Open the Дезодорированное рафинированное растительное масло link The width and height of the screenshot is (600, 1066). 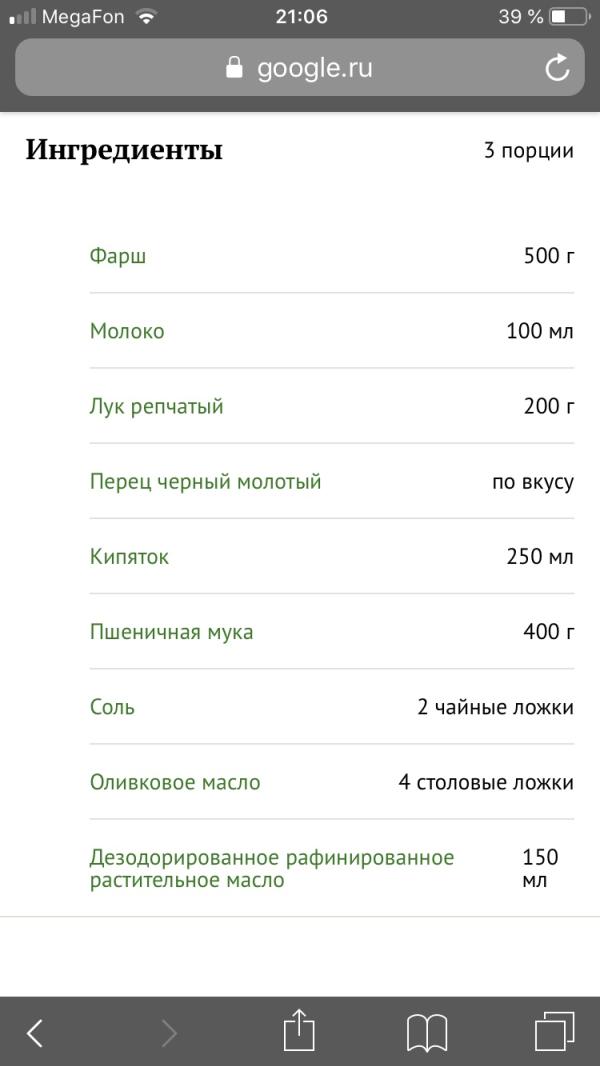coord(270,868)
